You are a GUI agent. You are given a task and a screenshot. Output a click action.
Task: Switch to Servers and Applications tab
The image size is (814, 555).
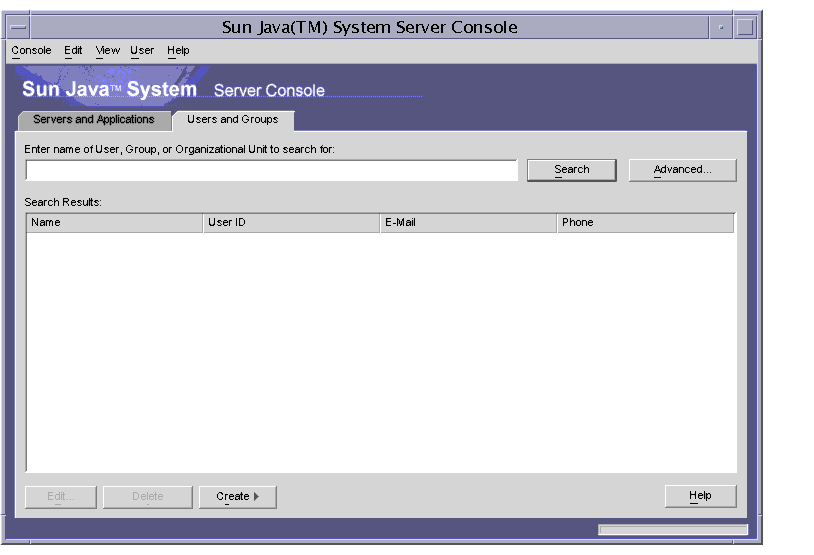pos(94,119)
